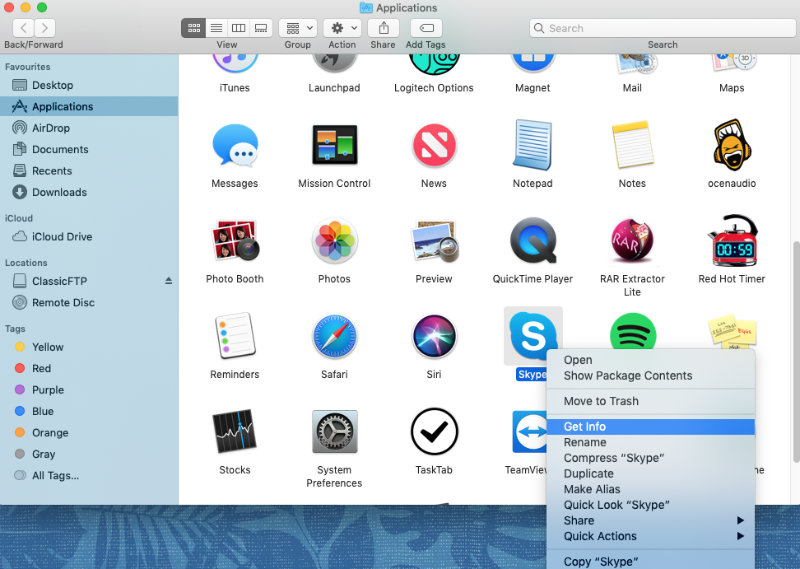Choose Get Info in context menu
The height and width of the screenshot is (569, 800).
(651, 427)
